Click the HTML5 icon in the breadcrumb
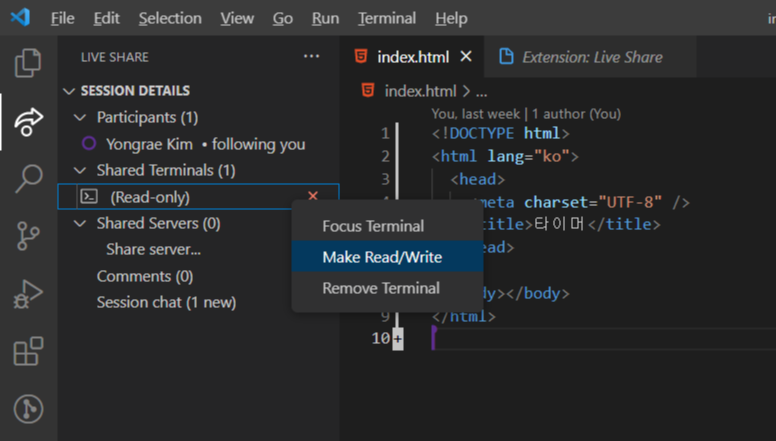The height and width of the screenshot is (441, 776). pyautogui.click(x=368, y=91)
